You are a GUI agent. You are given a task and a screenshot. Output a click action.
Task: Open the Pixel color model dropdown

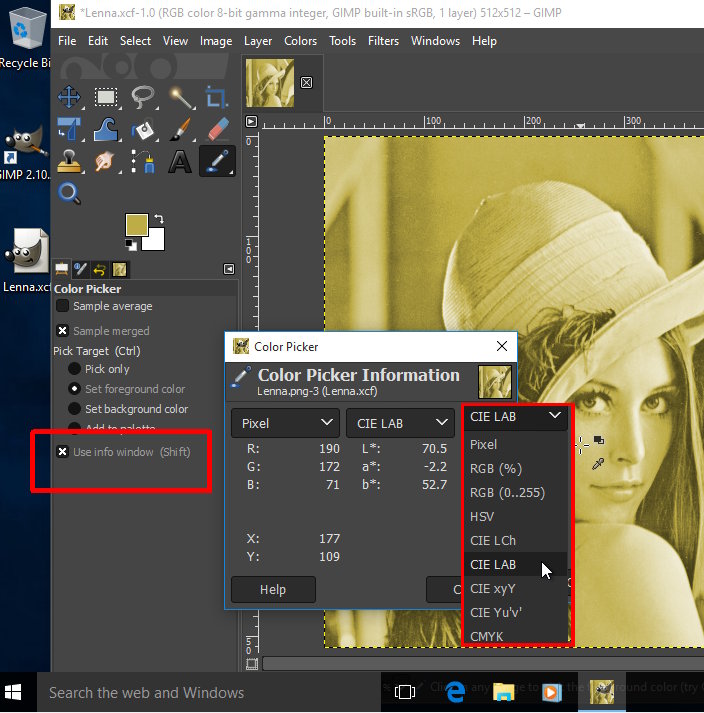(x=286, y=423)
